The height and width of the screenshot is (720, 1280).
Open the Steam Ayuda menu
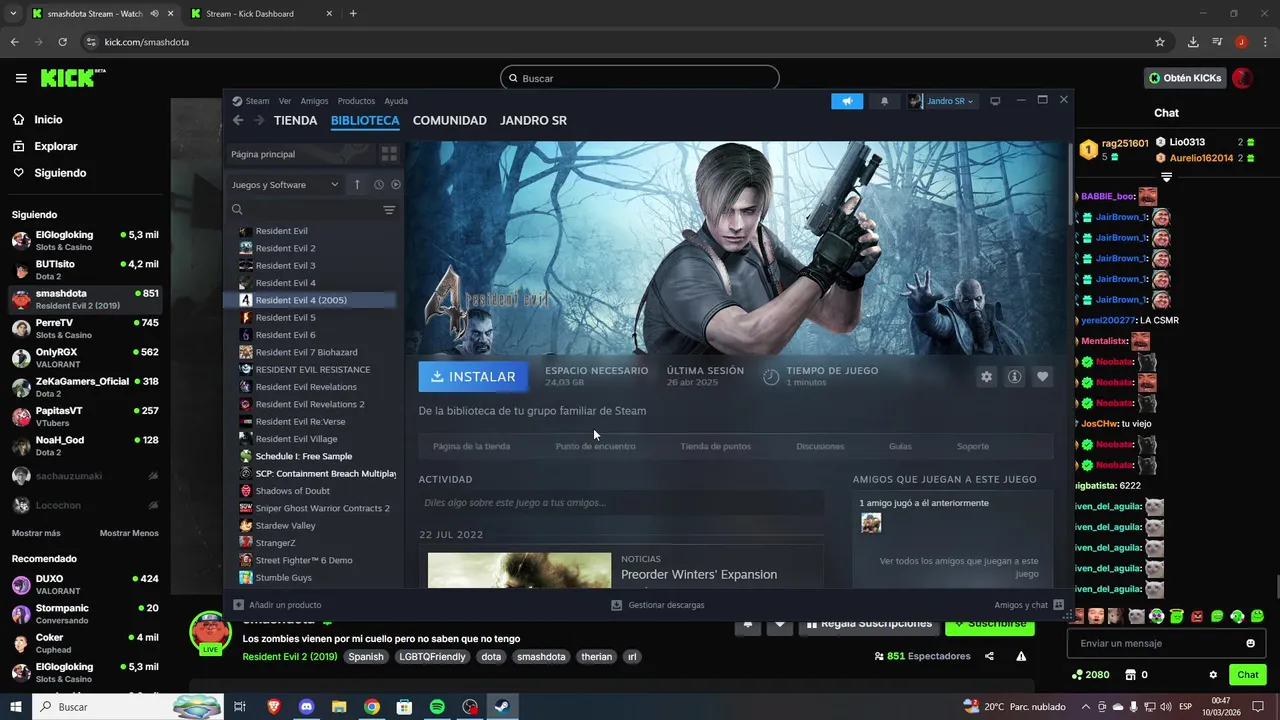396,101
